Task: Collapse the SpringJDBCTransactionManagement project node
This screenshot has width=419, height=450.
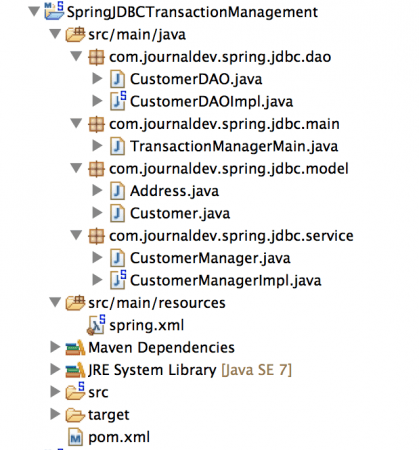Action: pos(34,12)
